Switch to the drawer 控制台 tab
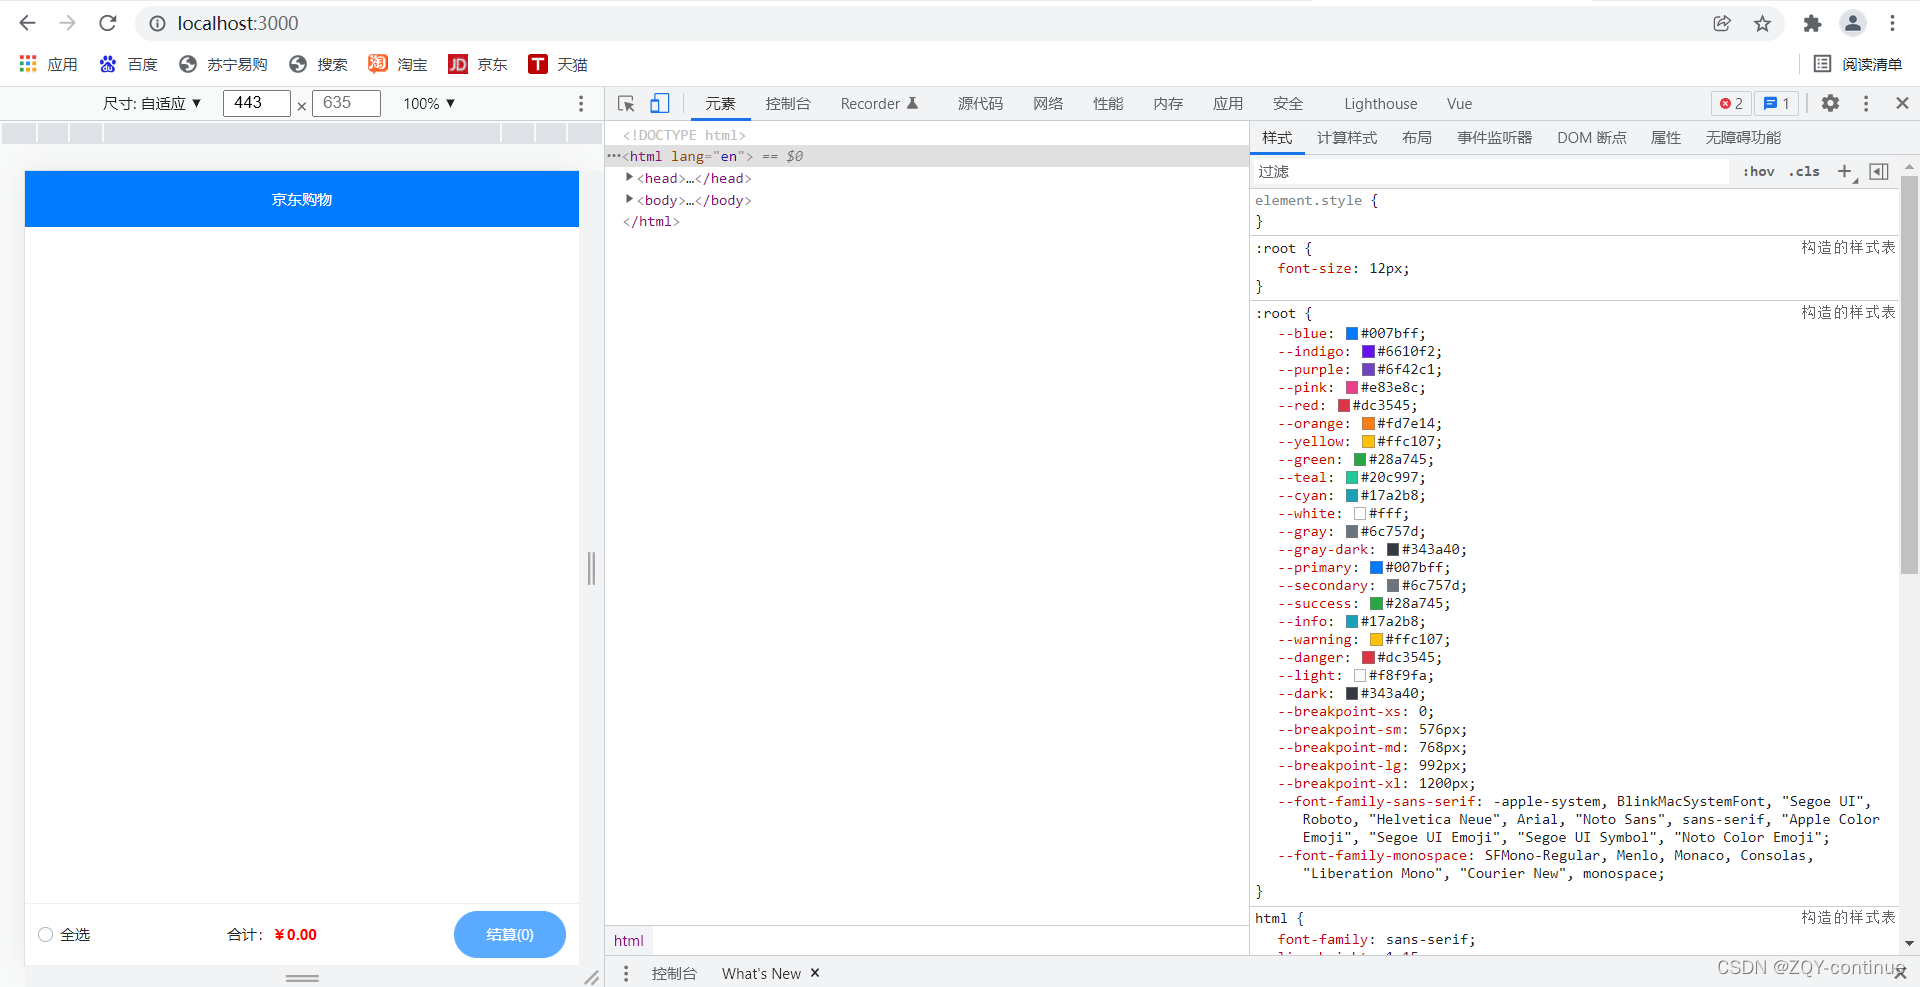 674,973
